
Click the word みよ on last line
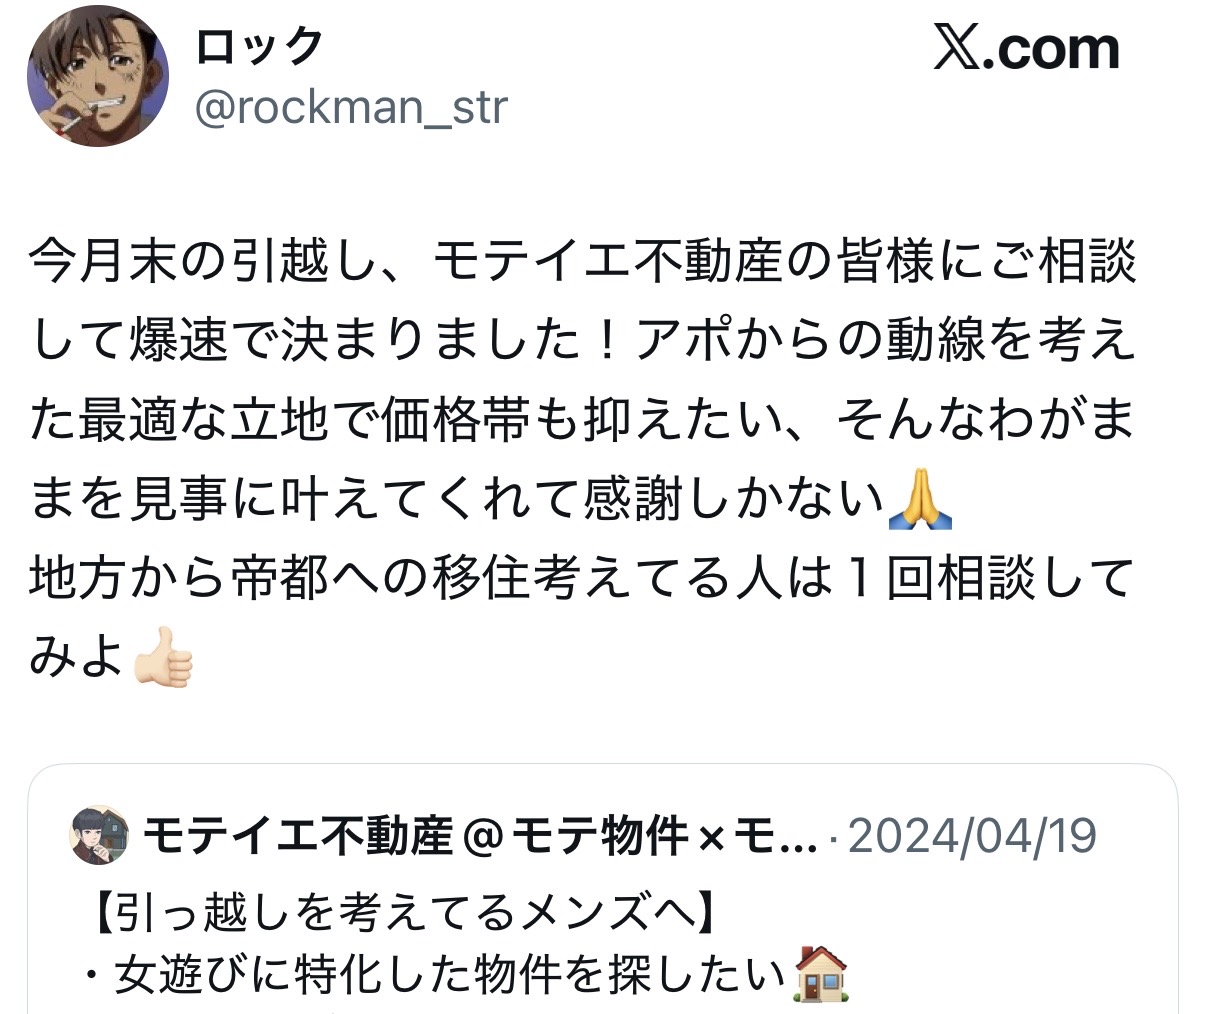77,658
